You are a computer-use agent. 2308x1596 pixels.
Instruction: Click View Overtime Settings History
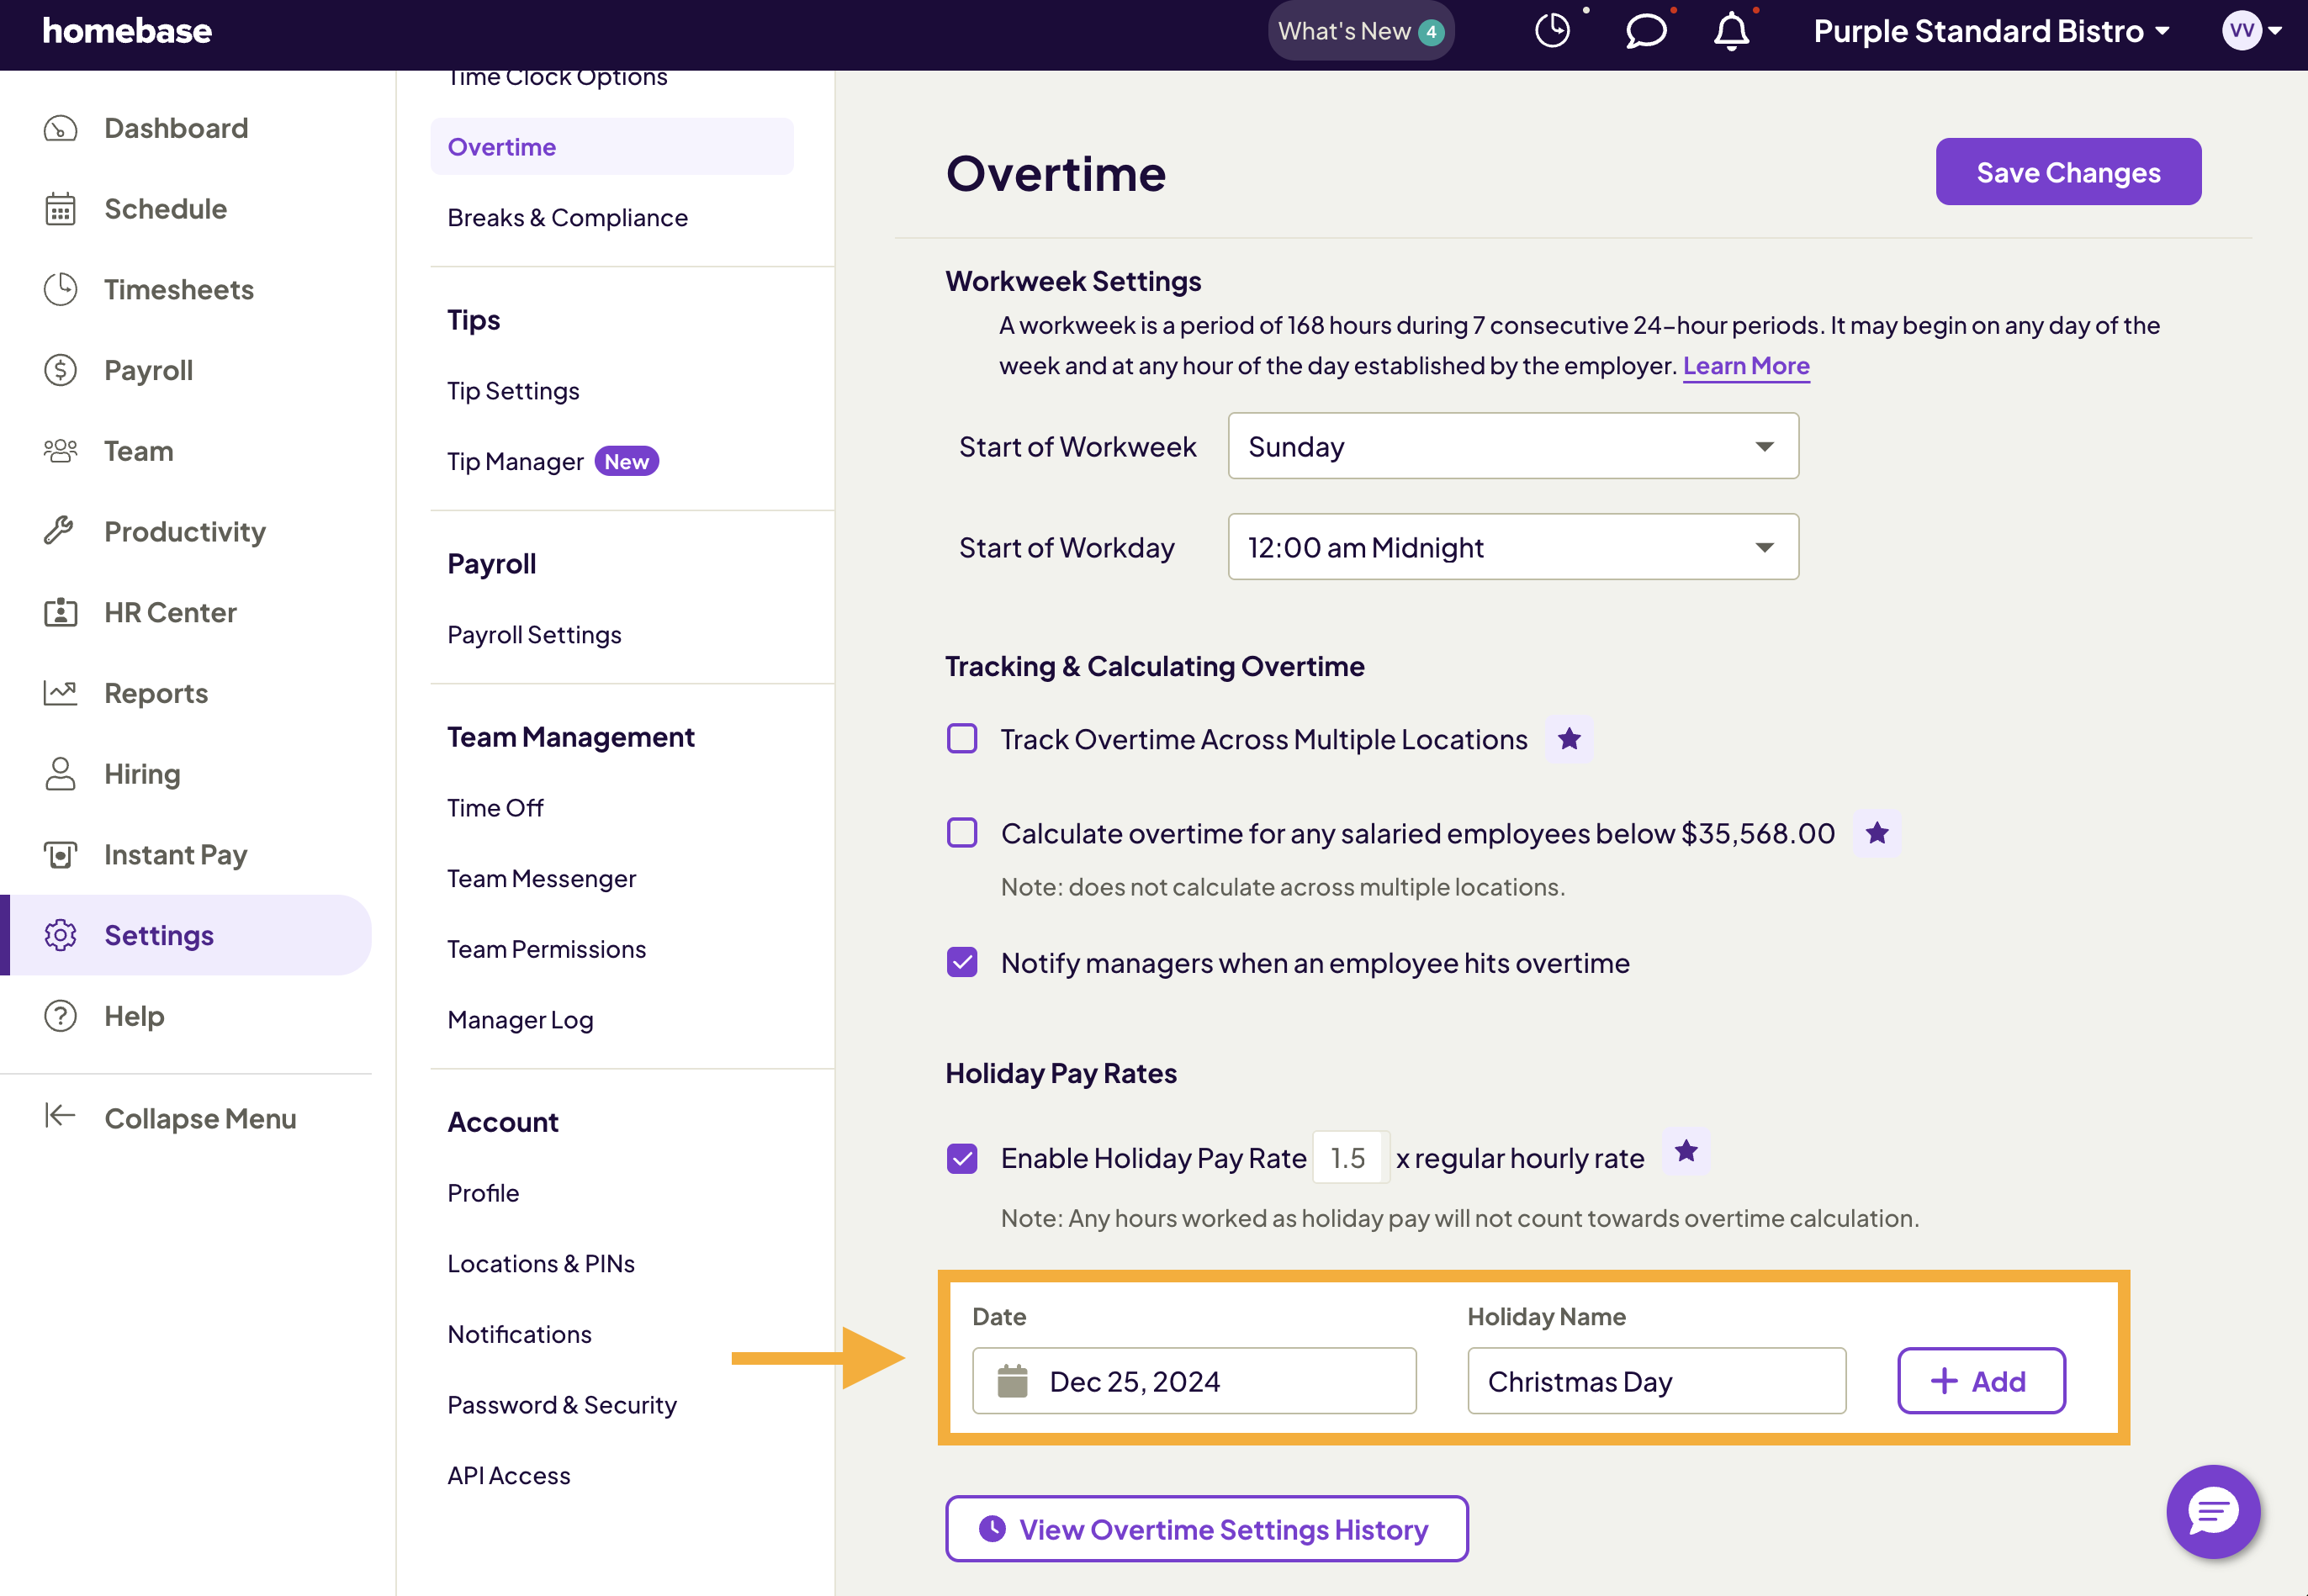click(x=1206, y=1528)
